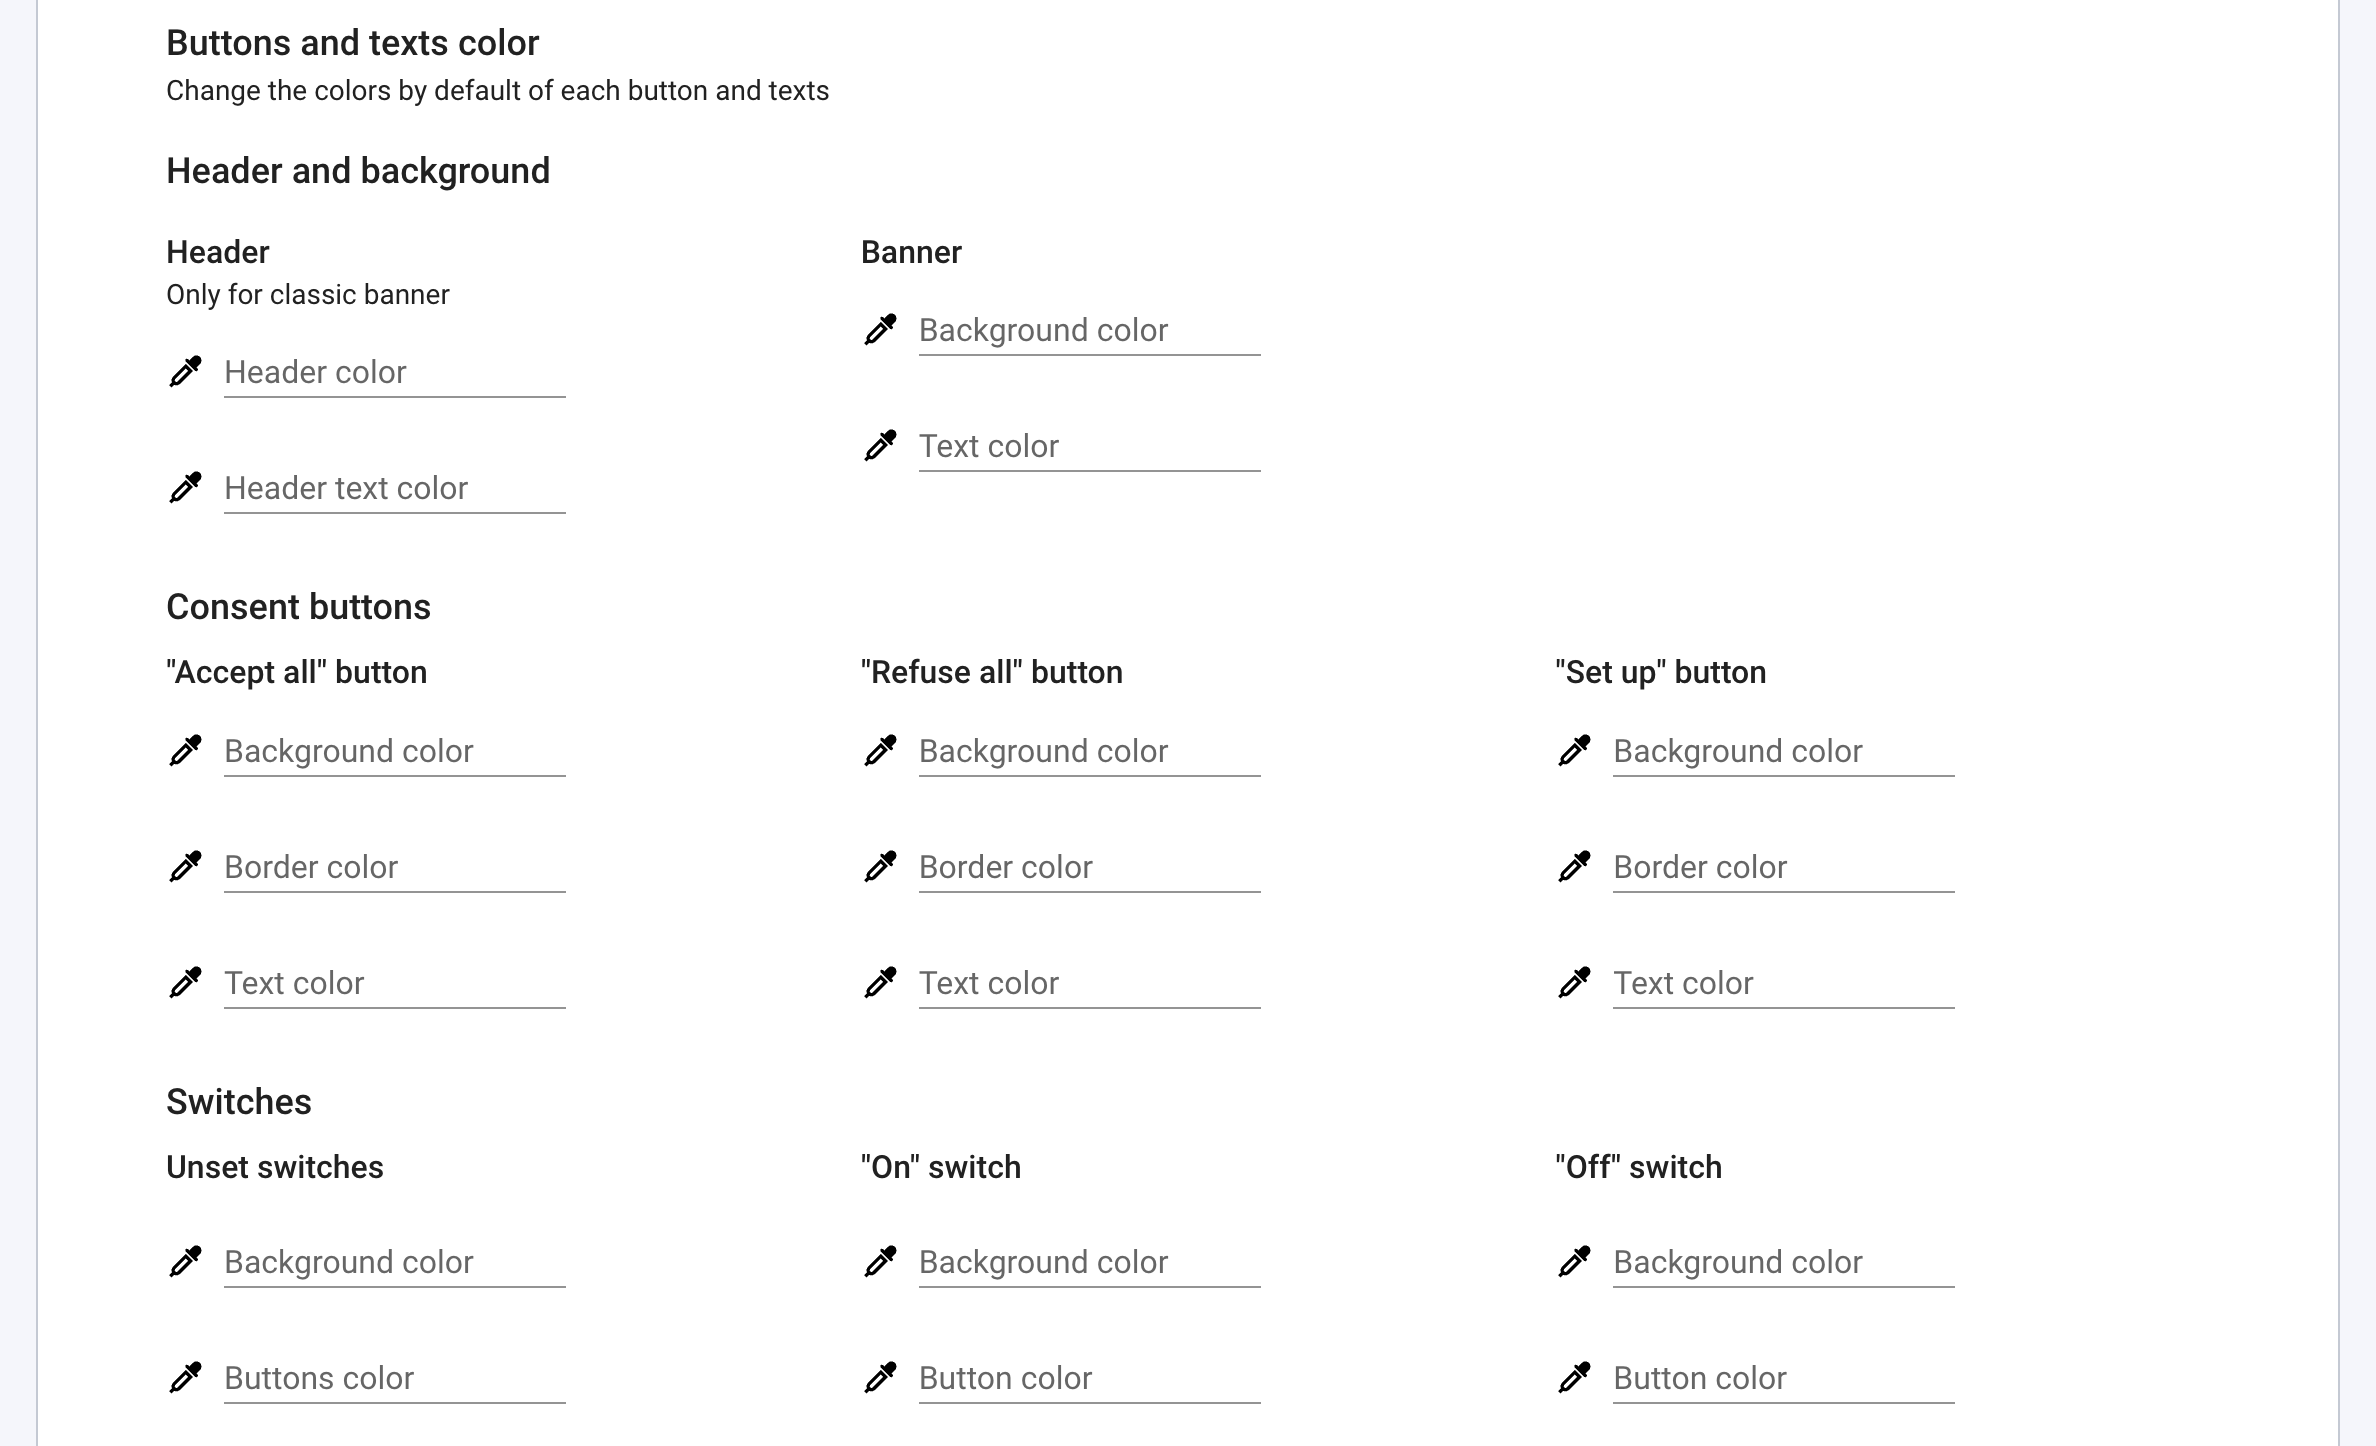
Task: Open the eyedropper for Header text color
Action: (x=186, y=489)
